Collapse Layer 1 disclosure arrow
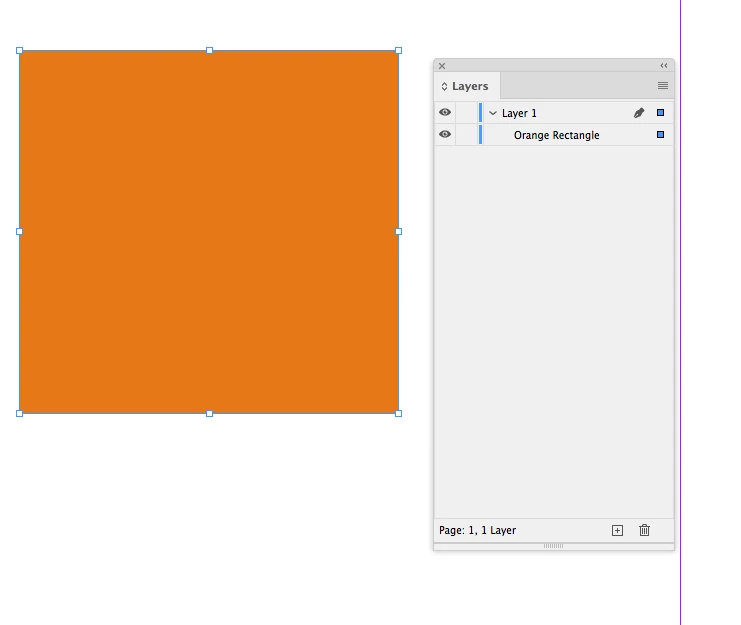 [x=493, y=113]
